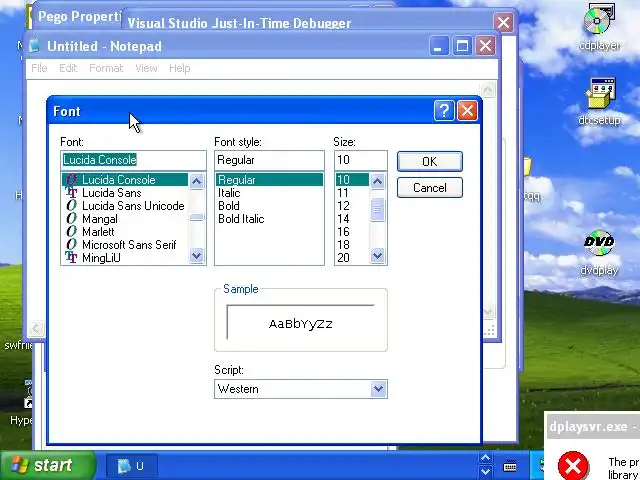Select size 16 in the Size list
This screenshot has width=640, height=480.
352,232
